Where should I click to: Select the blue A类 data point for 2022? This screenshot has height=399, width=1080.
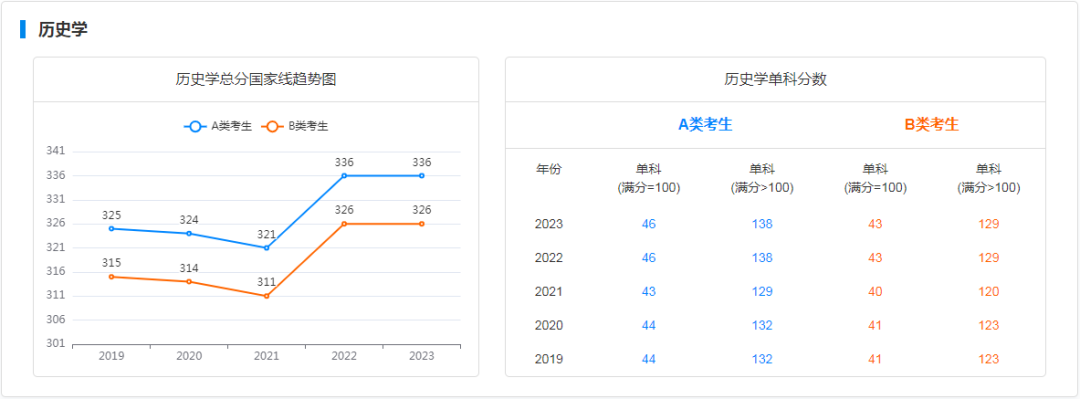(x=344, y=175)
